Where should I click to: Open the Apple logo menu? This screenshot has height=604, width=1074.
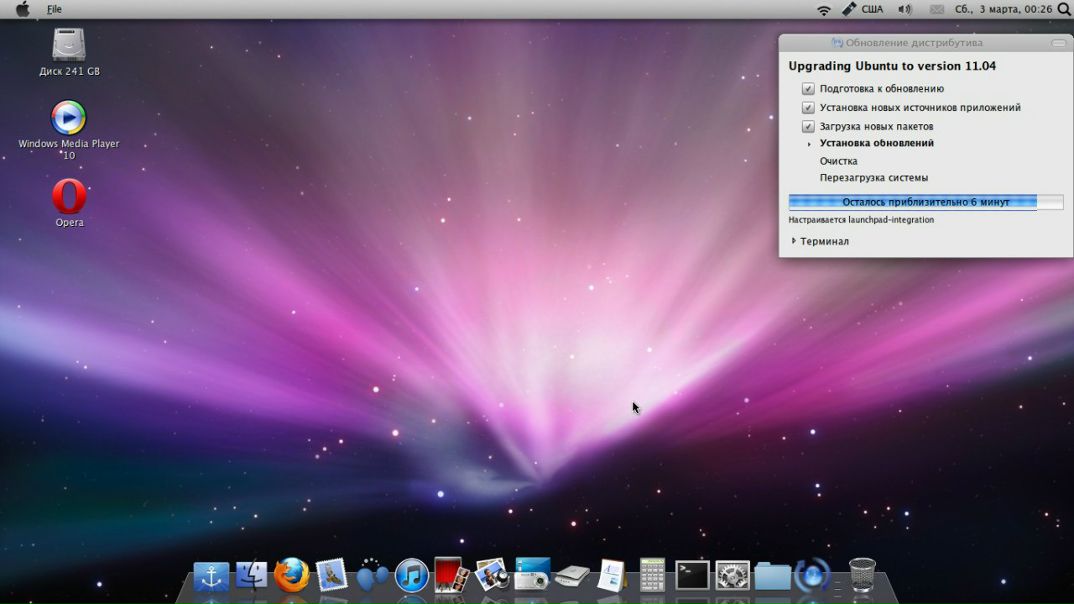tap(22, 9)
